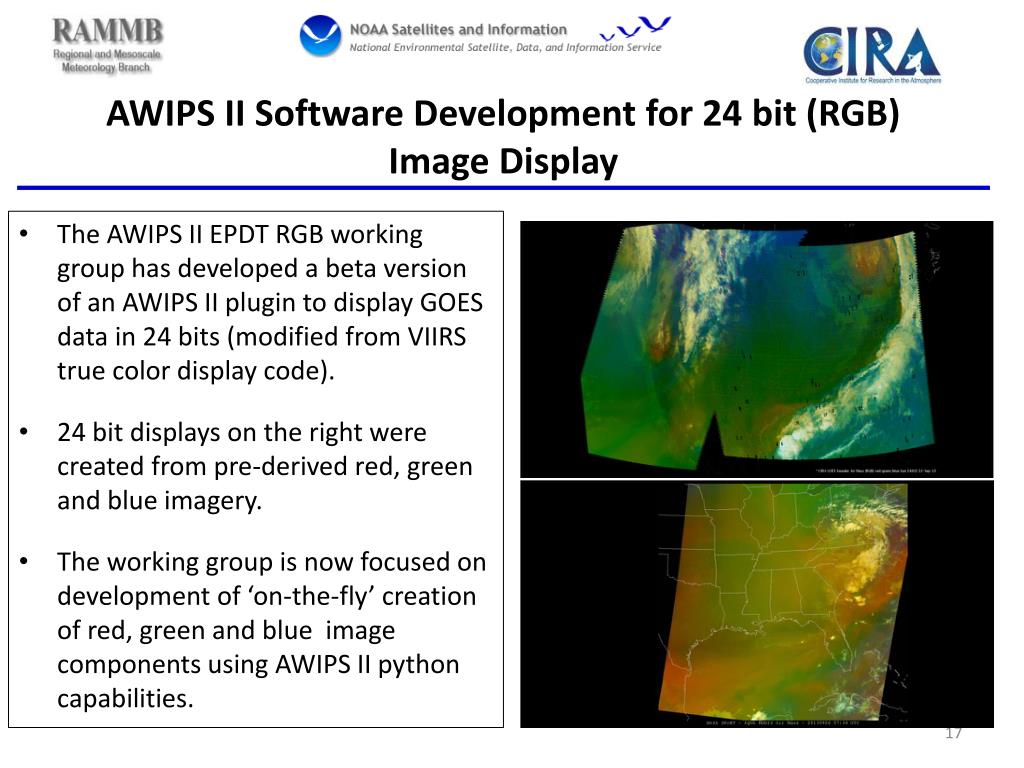Click the first bullet point marker
This screenshot has height=768, width=1024.
(24, 235)
